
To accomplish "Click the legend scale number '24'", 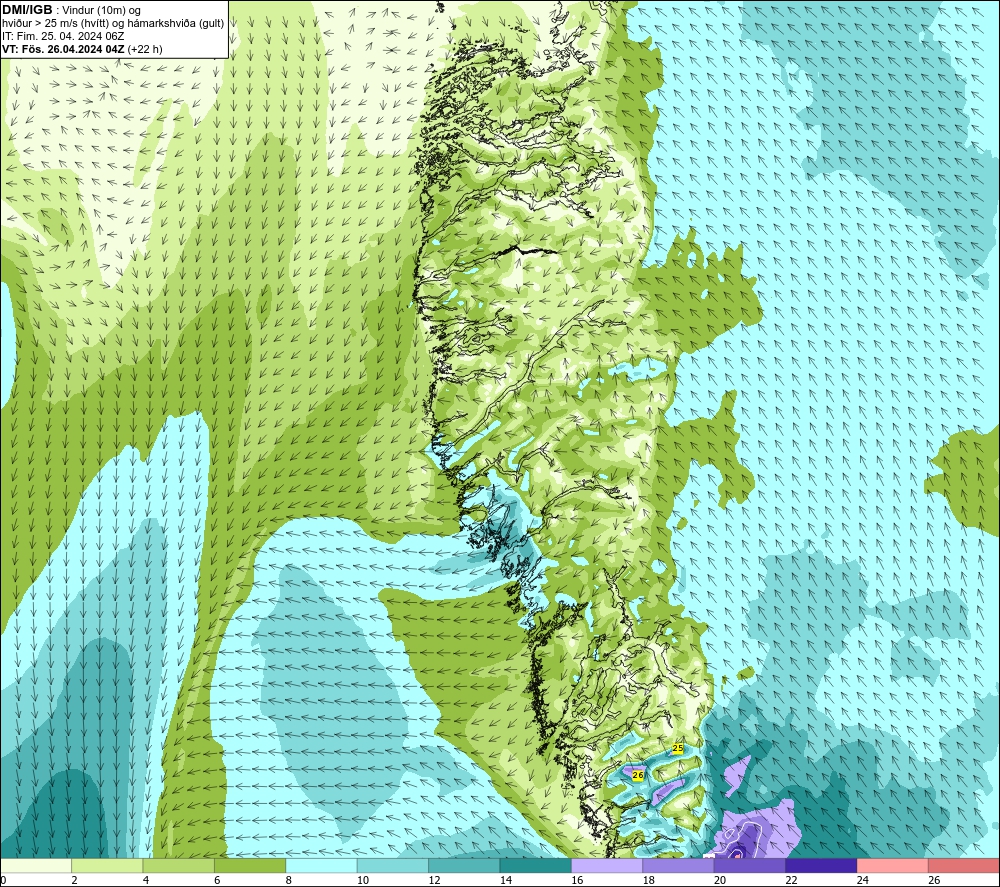I will [x=863, y=881].
